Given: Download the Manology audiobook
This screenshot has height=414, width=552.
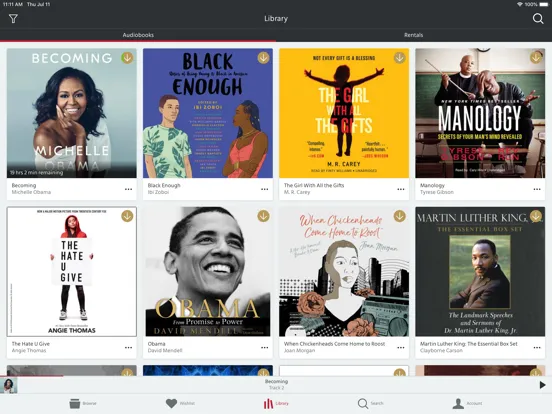Looking at the screenshot, I should [x=536, y=57].
